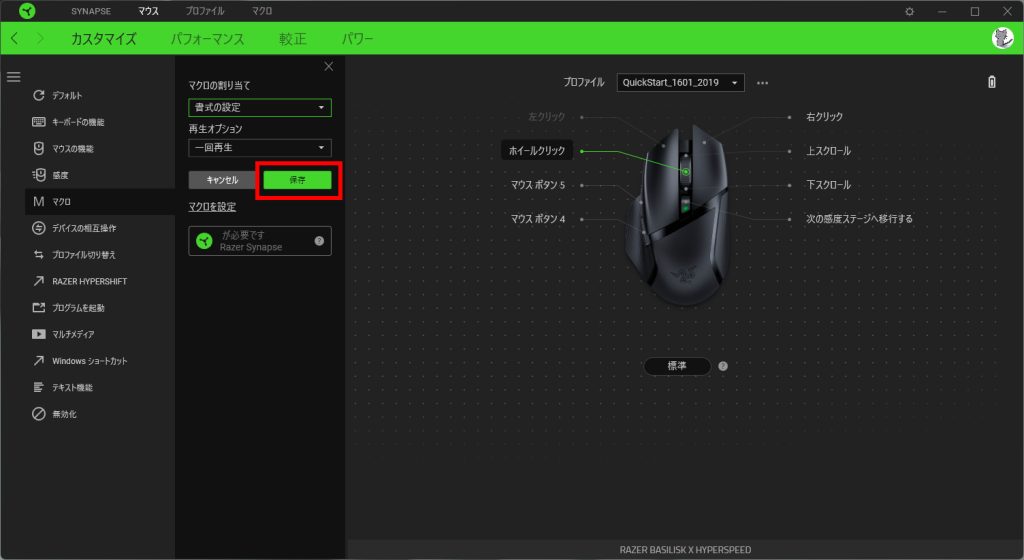Select the プログラムを起動 launch icon
This screenshot has height=560, width=1024.
[39, 307]
